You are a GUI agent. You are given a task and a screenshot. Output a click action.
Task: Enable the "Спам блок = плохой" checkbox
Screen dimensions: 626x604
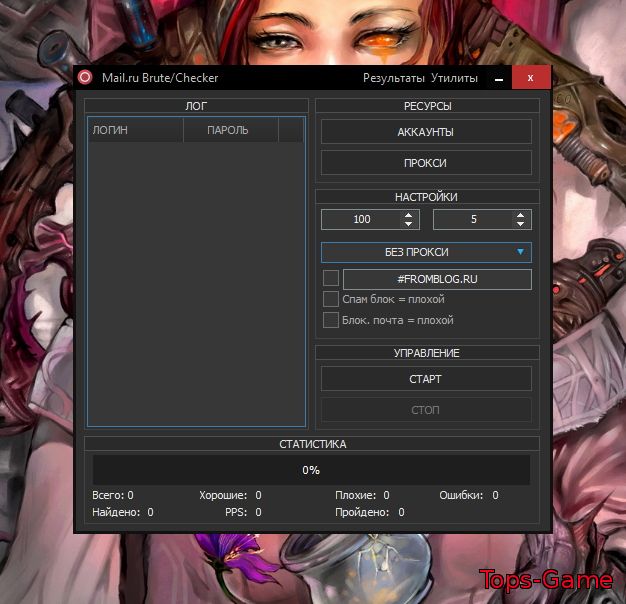point(331,299)
